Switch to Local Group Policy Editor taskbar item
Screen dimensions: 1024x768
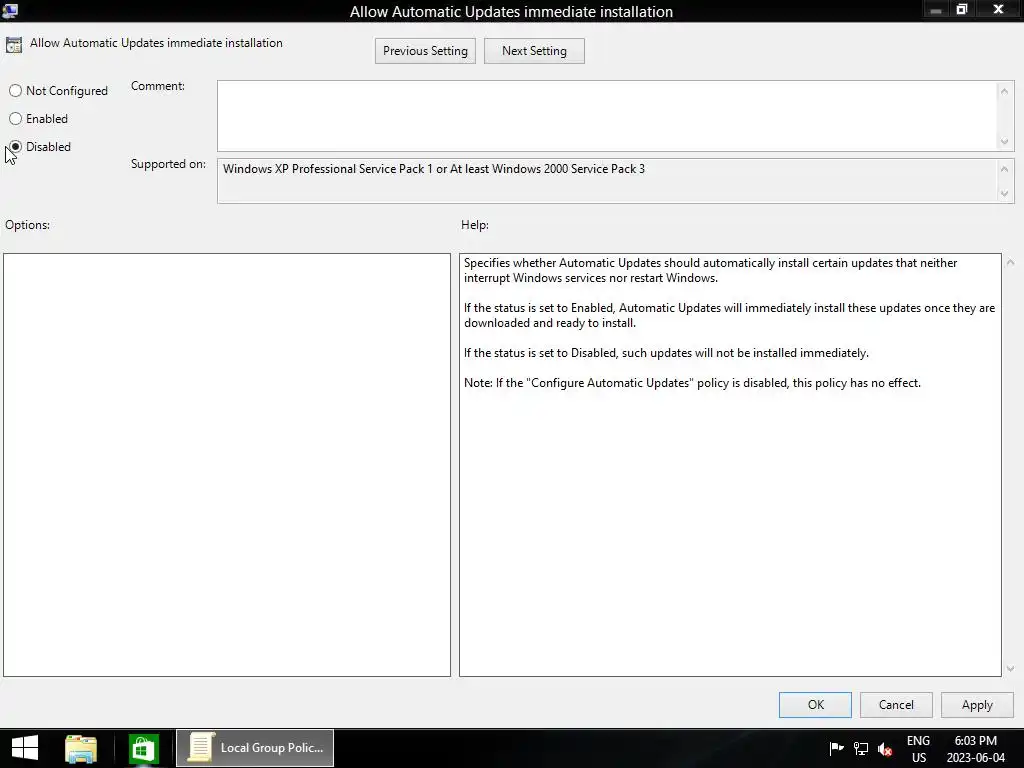pyautogui.click(x=255, y=748)
